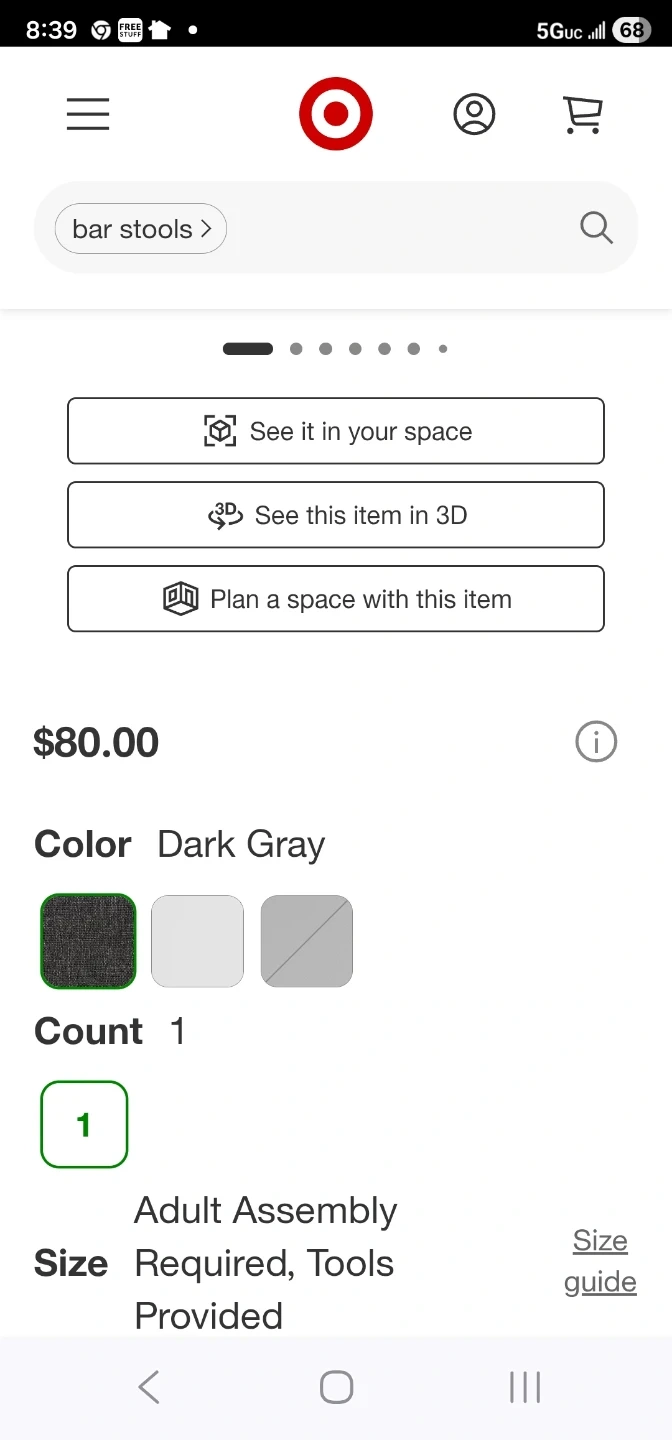Viewport: 672px width, 1440px height.
Task: Open the hamburger navigation menu
Action: click(88, 116)
